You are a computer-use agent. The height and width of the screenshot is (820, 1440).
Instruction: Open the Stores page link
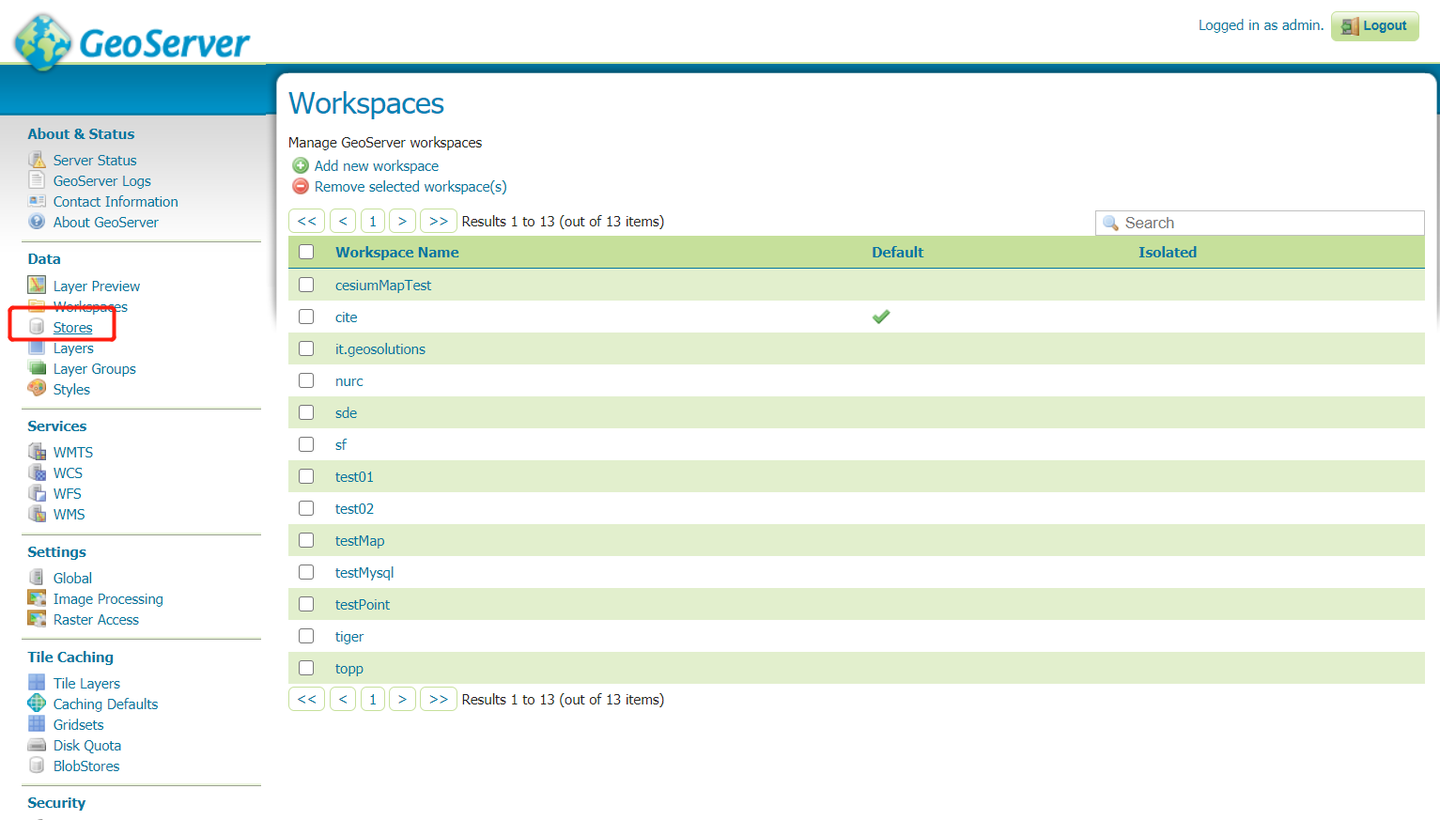(x=73, y=327)
